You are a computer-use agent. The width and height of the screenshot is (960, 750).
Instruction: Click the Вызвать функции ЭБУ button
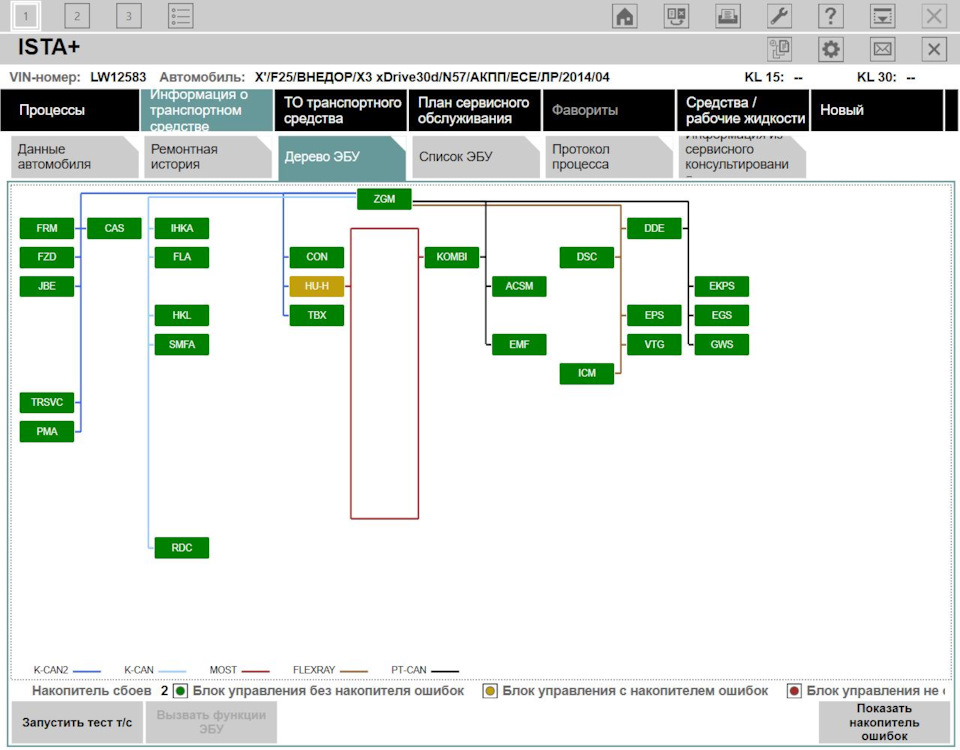click(211, 722)
